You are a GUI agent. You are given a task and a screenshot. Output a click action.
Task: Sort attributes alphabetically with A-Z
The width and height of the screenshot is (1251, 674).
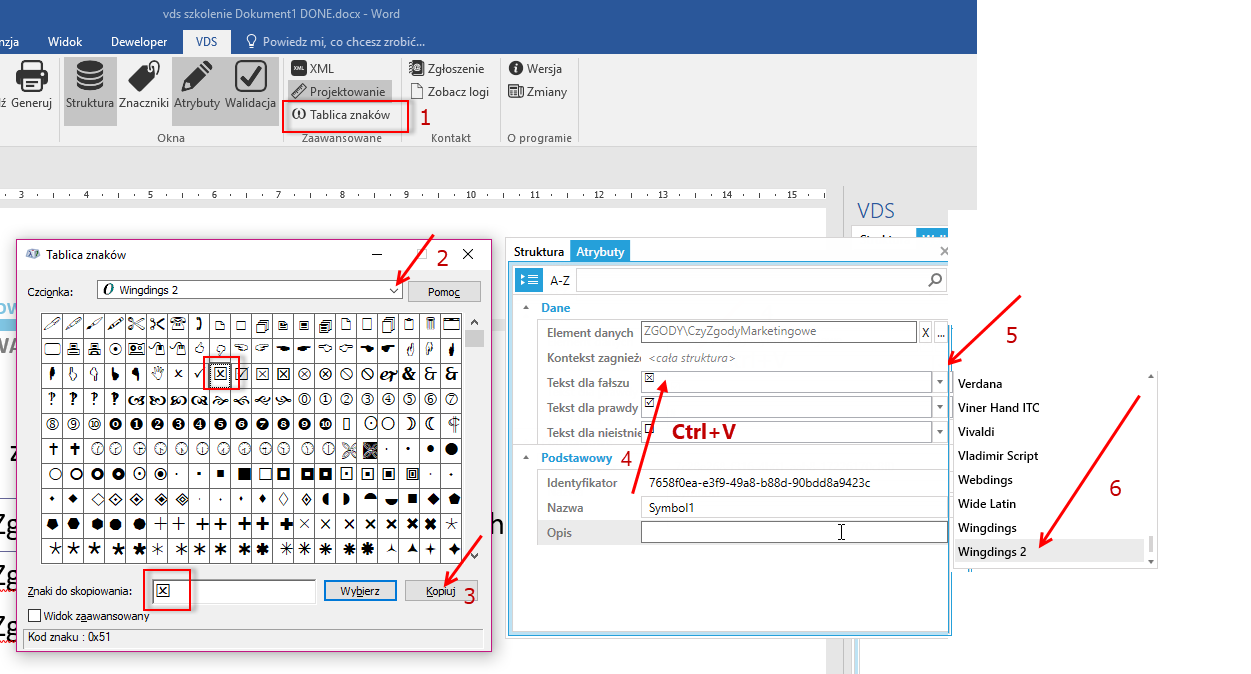coord(560,280)
